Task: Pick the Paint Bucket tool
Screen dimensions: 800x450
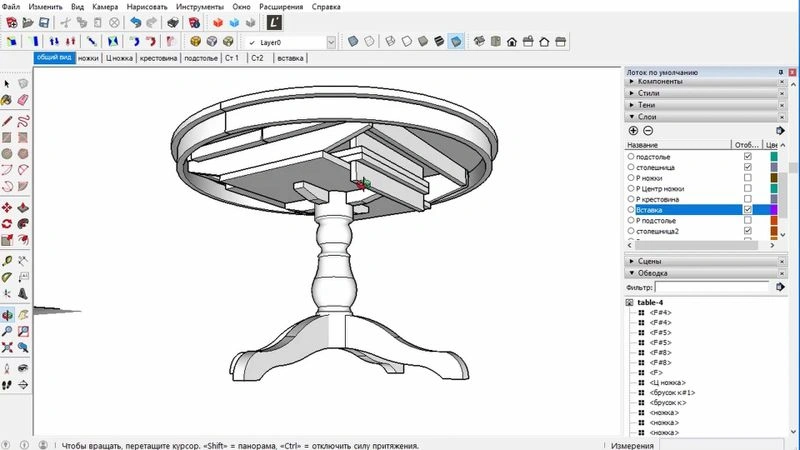Action: pyautogui.click(x=7, y=100)
